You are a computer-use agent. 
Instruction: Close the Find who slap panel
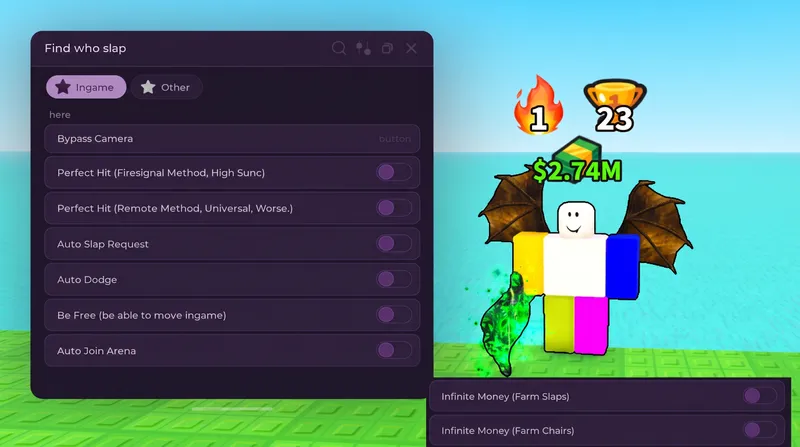(411, 48)
